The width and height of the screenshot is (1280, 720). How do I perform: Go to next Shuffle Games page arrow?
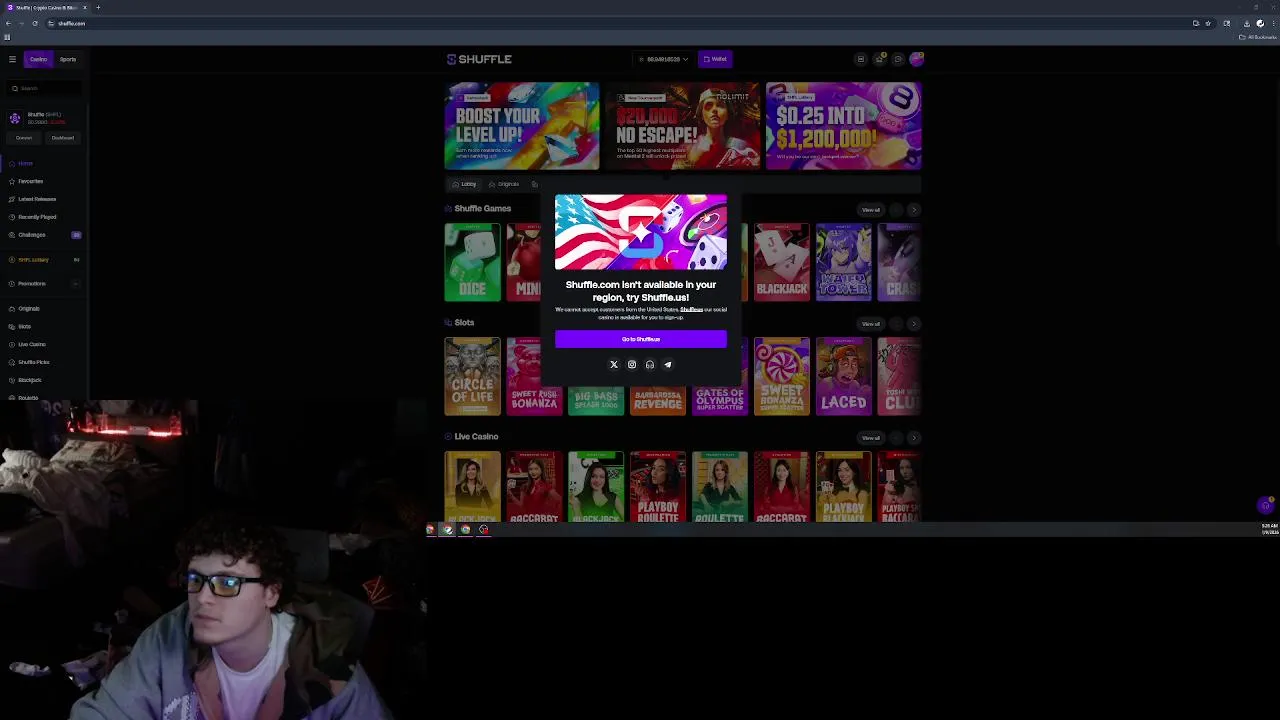[x=913, y=210]
